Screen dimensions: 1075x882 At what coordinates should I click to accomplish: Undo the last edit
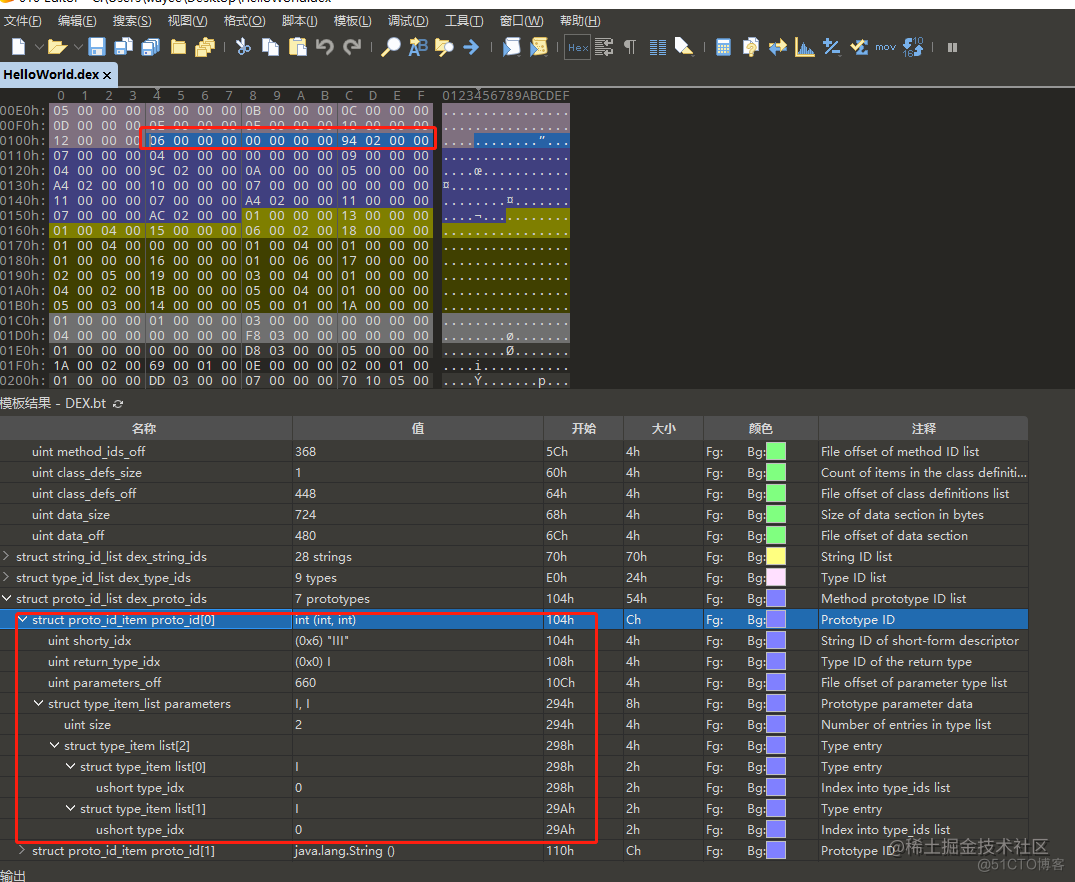324,47
